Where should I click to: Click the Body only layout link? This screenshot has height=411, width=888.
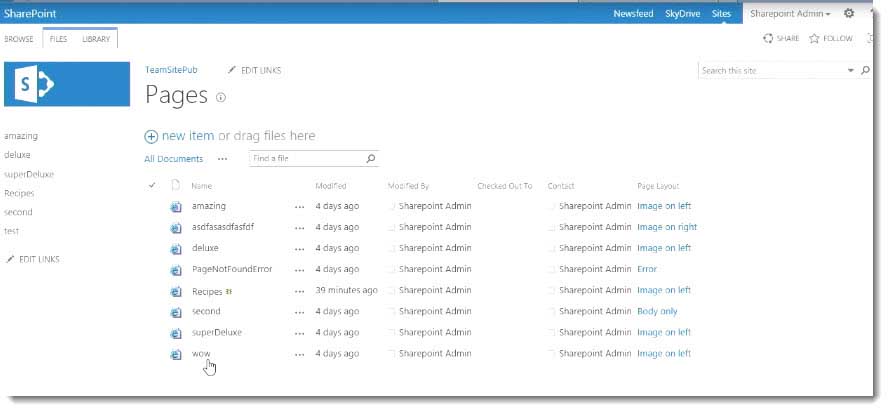(657, 311)
